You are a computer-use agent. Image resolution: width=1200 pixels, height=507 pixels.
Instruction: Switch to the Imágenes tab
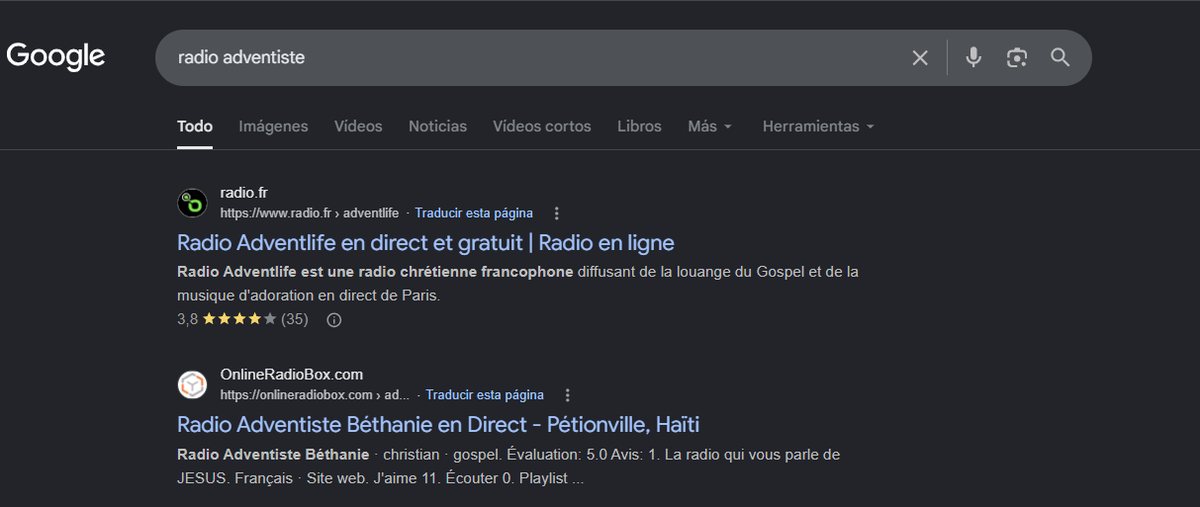tap(273, 127)
